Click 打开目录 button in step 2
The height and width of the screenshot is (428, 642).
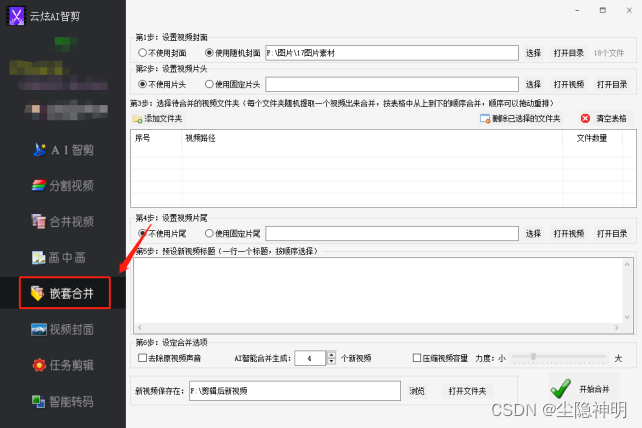click(612, 84)
